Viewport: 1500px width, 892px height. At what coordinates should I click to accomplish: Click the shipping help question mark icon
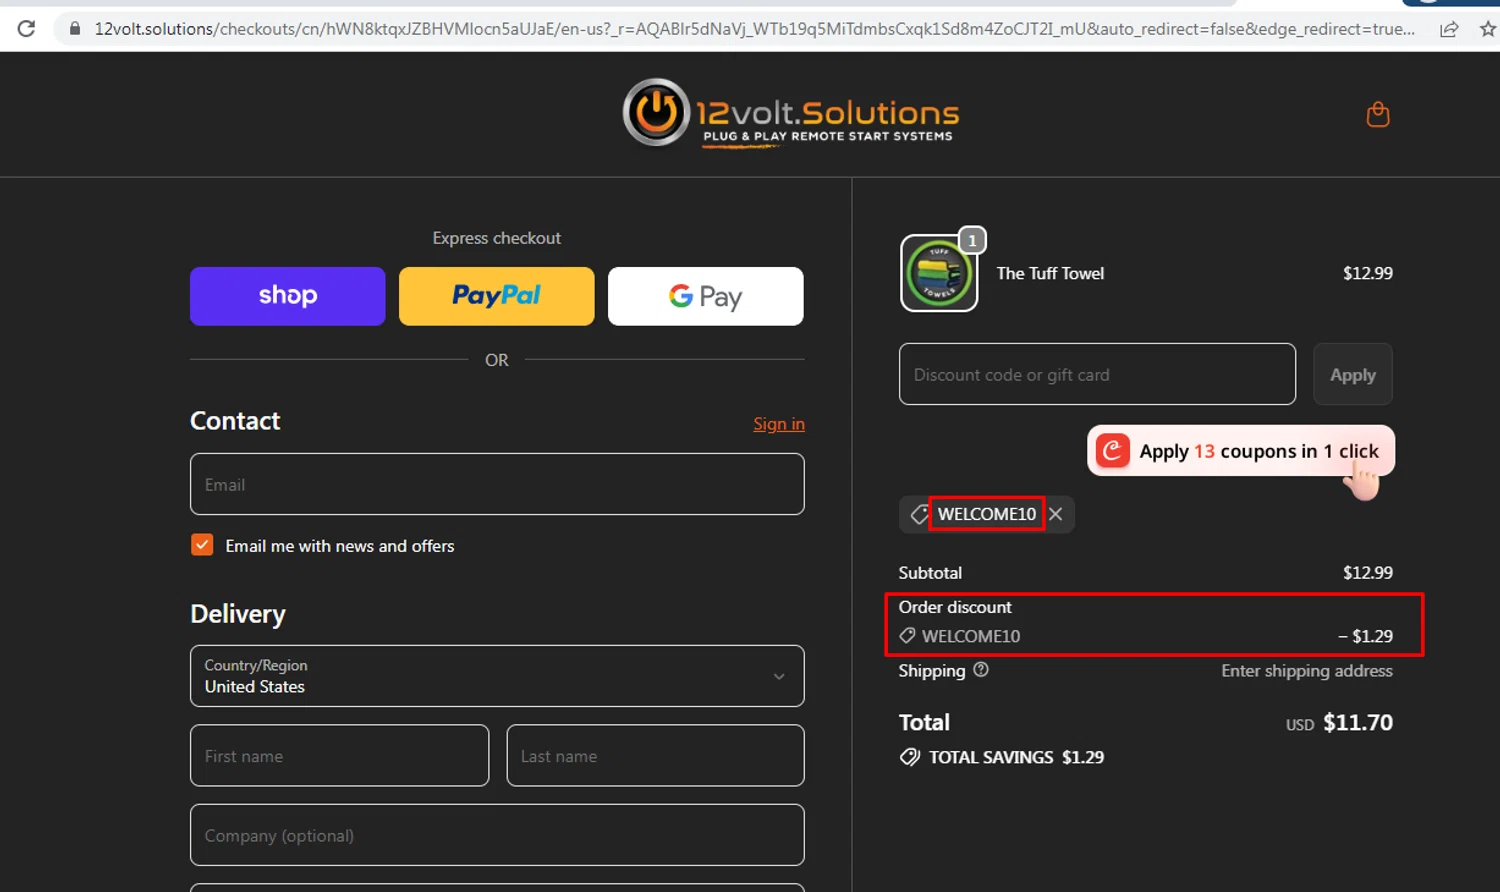tap(981, 670)
